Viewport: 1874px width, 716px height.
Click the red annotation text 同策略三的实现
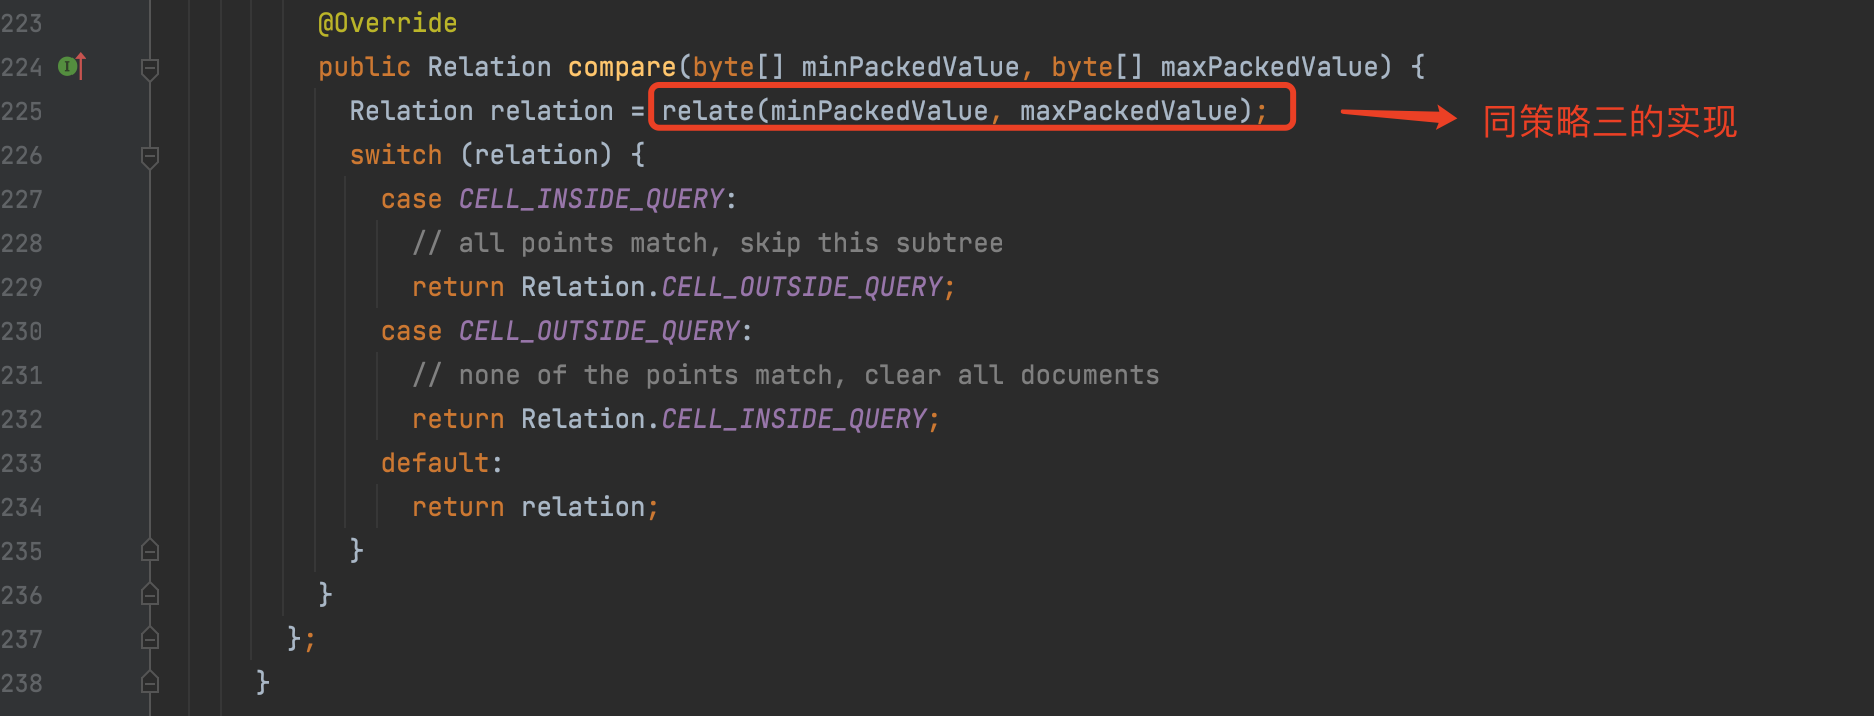1609,122
